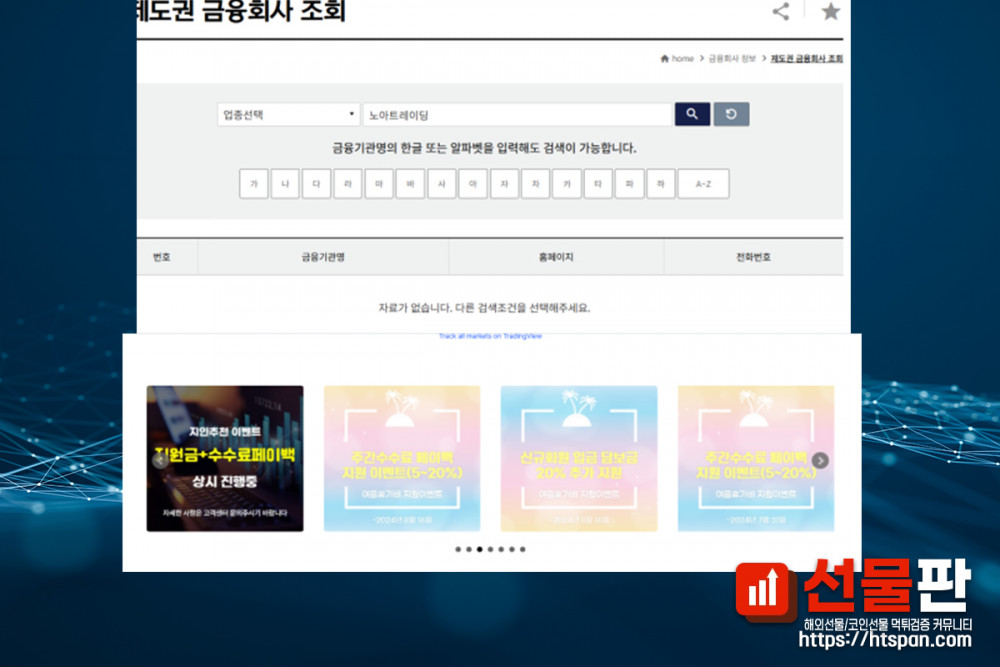
Task: Click the 선물판 logo icon
Action: (765, 589)
